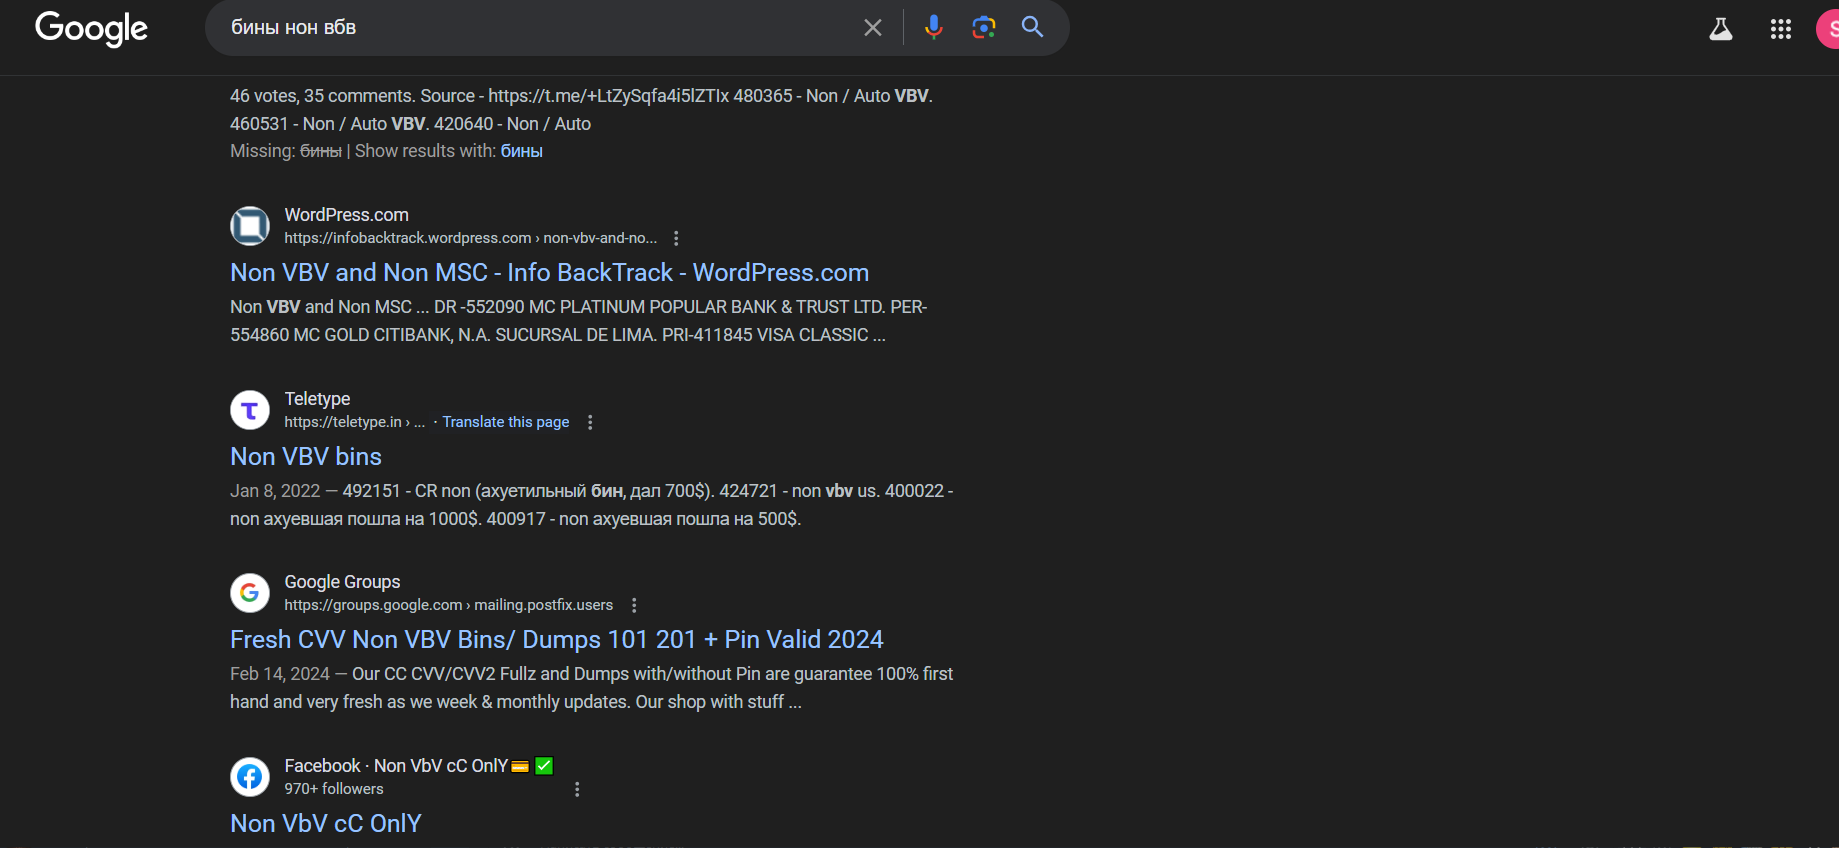Open more options for WordPress result

point(676,238)
